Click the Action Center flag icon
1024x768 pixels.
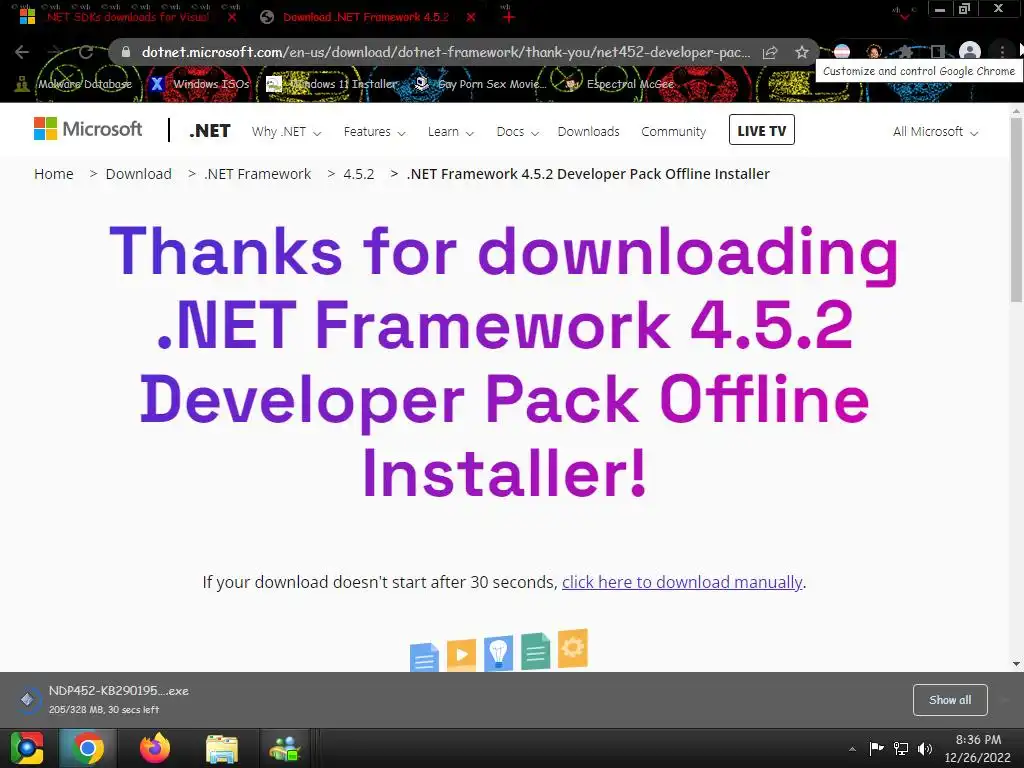876,748
